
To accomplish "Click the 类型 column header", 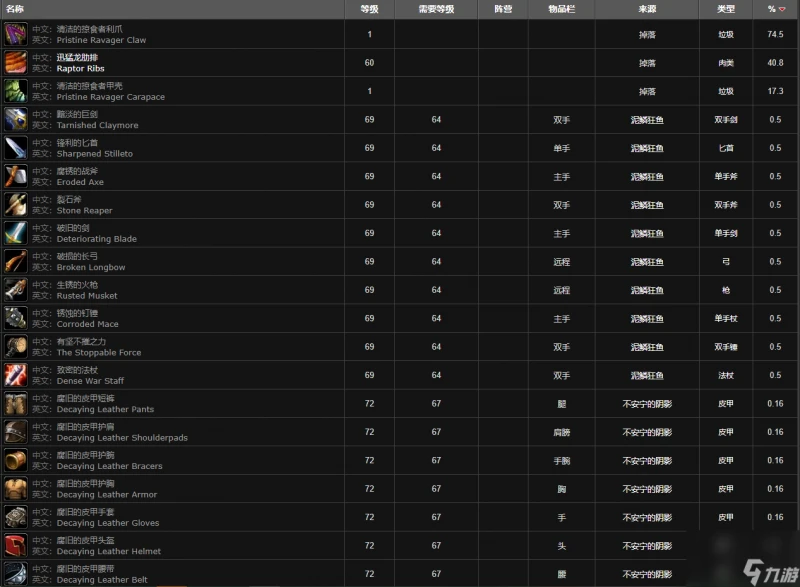I will 725,9.
